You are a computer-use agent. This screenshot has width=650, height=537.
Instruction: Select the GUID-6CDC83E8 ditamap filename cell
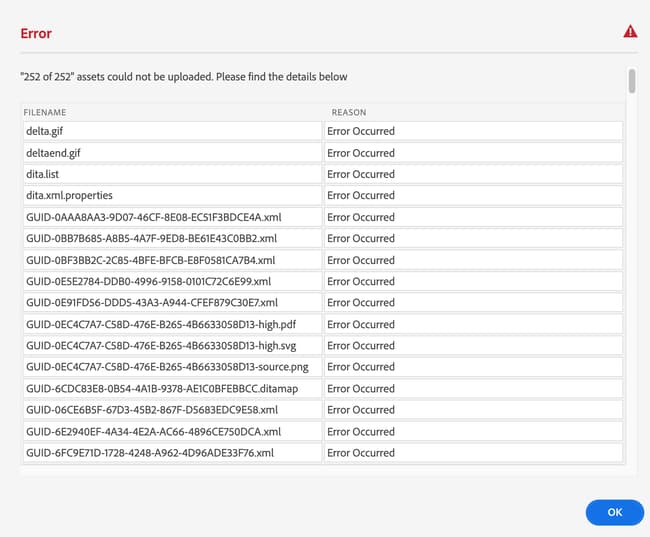[x=172, y=389]
